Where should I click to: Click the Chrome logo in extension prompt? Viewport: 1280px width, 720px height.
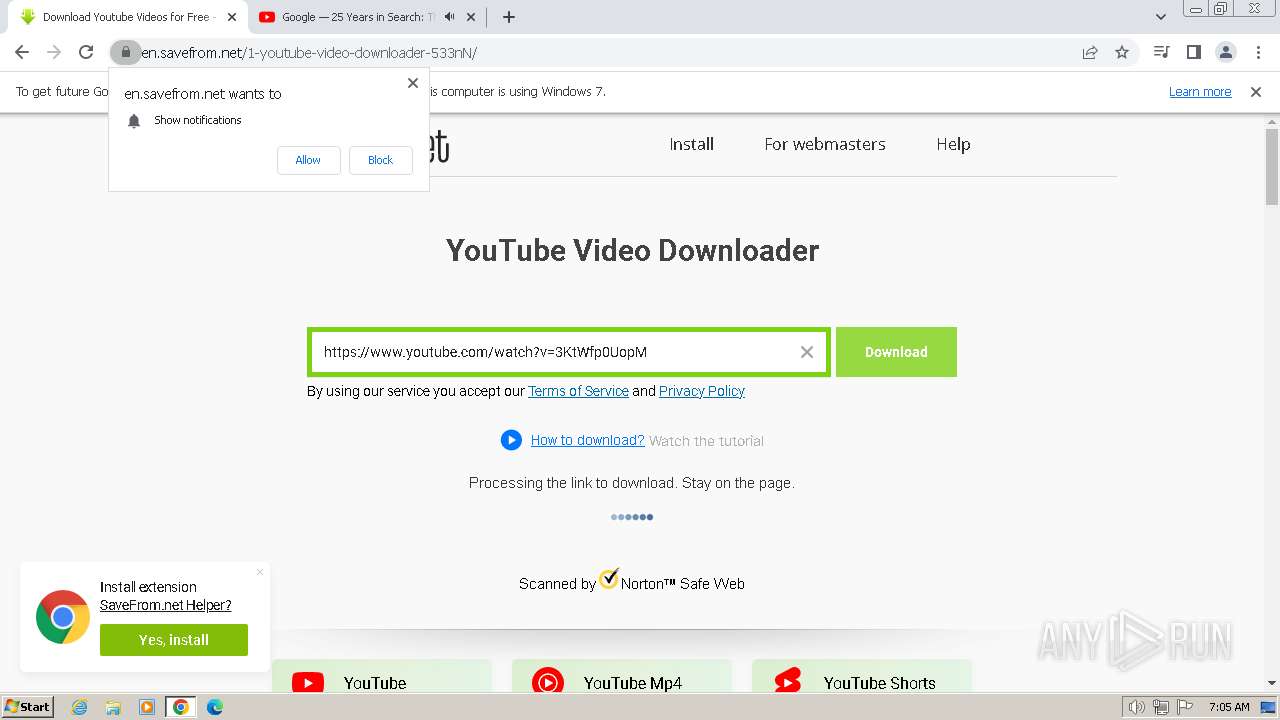point(63,617)
